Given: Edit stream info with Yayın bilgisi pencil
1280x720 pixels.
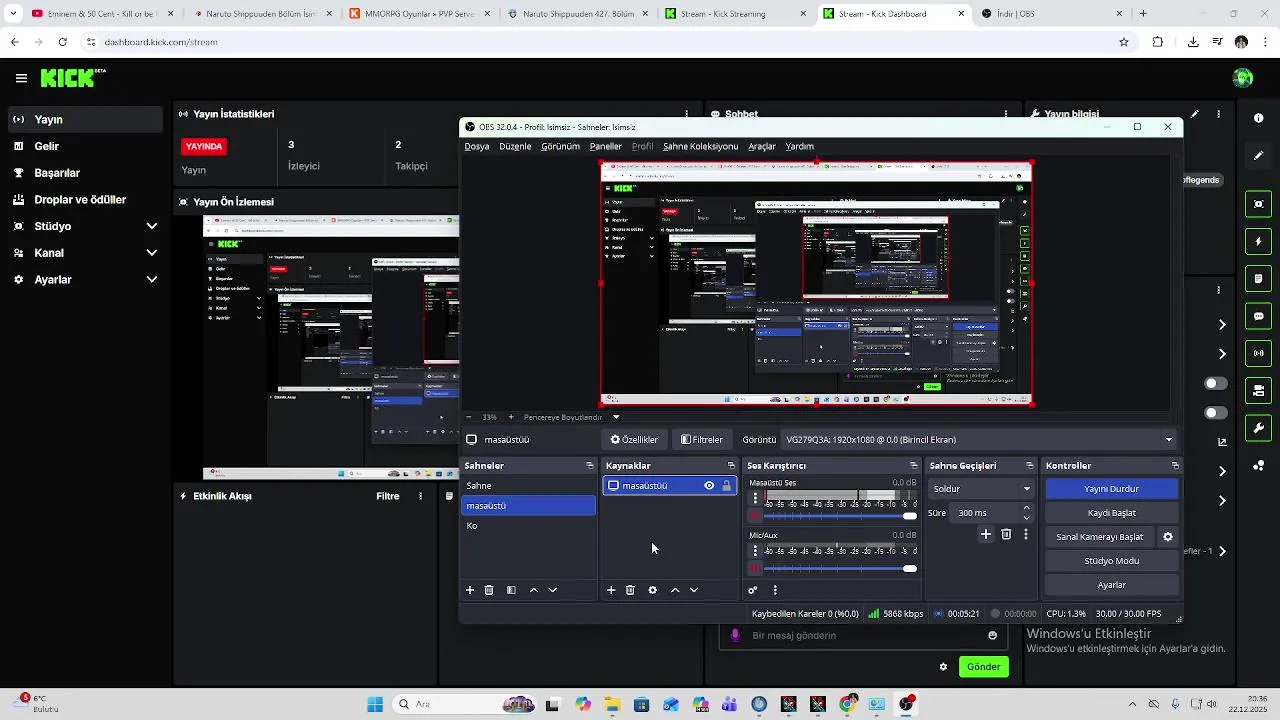Looking at the screenshot, I should [1195, 114].
